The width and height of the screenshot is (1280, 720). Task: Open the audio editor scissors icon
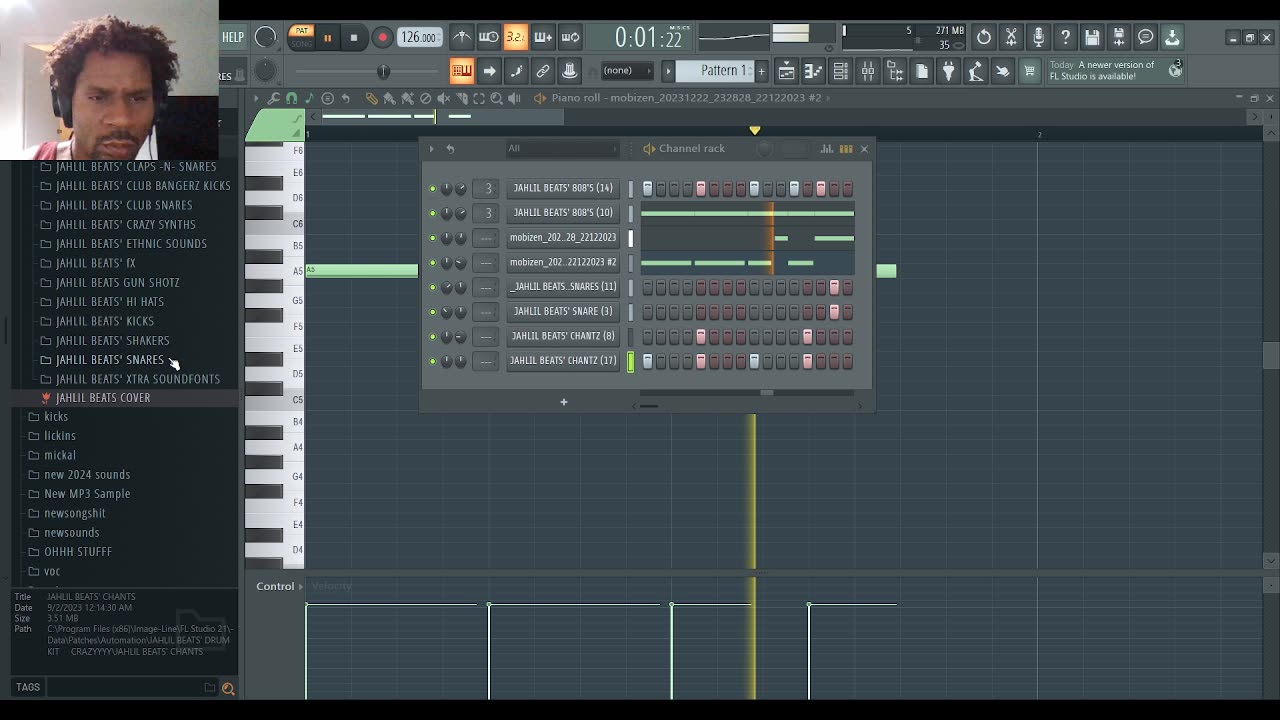point(1011,38)
